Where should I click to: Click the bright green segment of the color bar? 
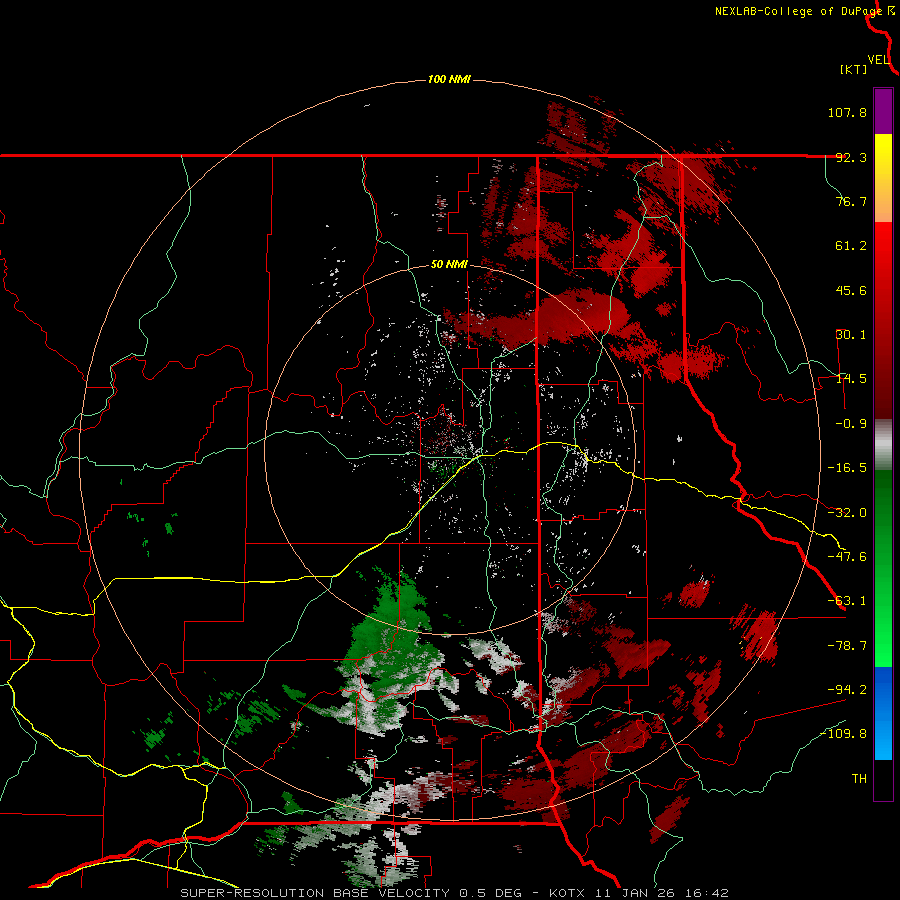pyautogui.click(x=883, y=568)
